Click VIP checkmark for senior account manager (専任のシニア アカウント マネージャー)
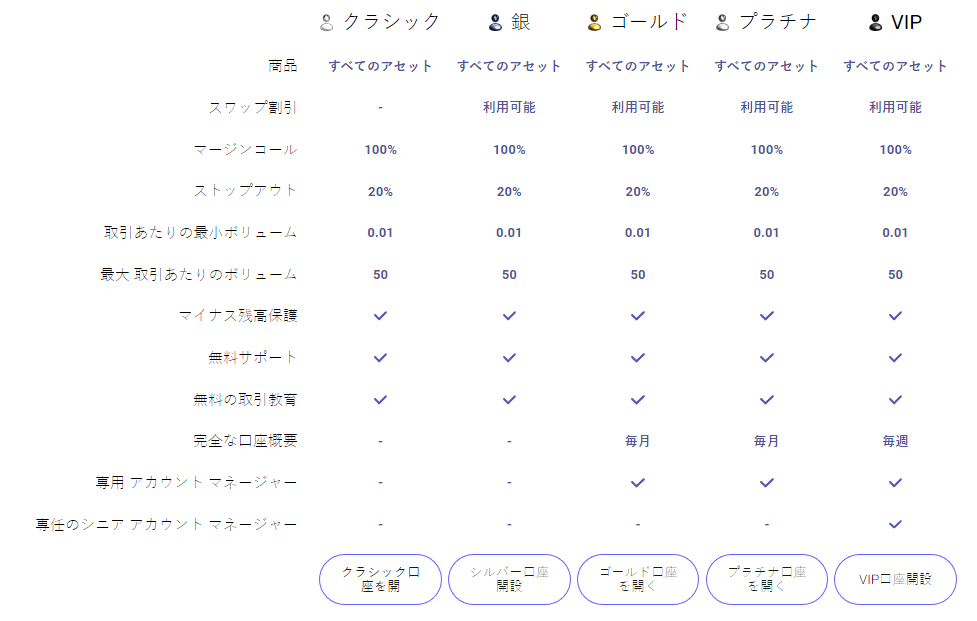Image resolution: width=977 pixels, height=621 pixels. tap(895, 524)
